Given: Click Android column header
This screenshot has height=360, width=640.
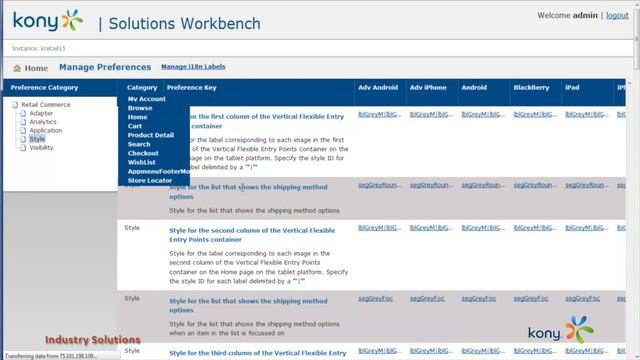Looking at the screenshot, I should (x=474, y=87).
